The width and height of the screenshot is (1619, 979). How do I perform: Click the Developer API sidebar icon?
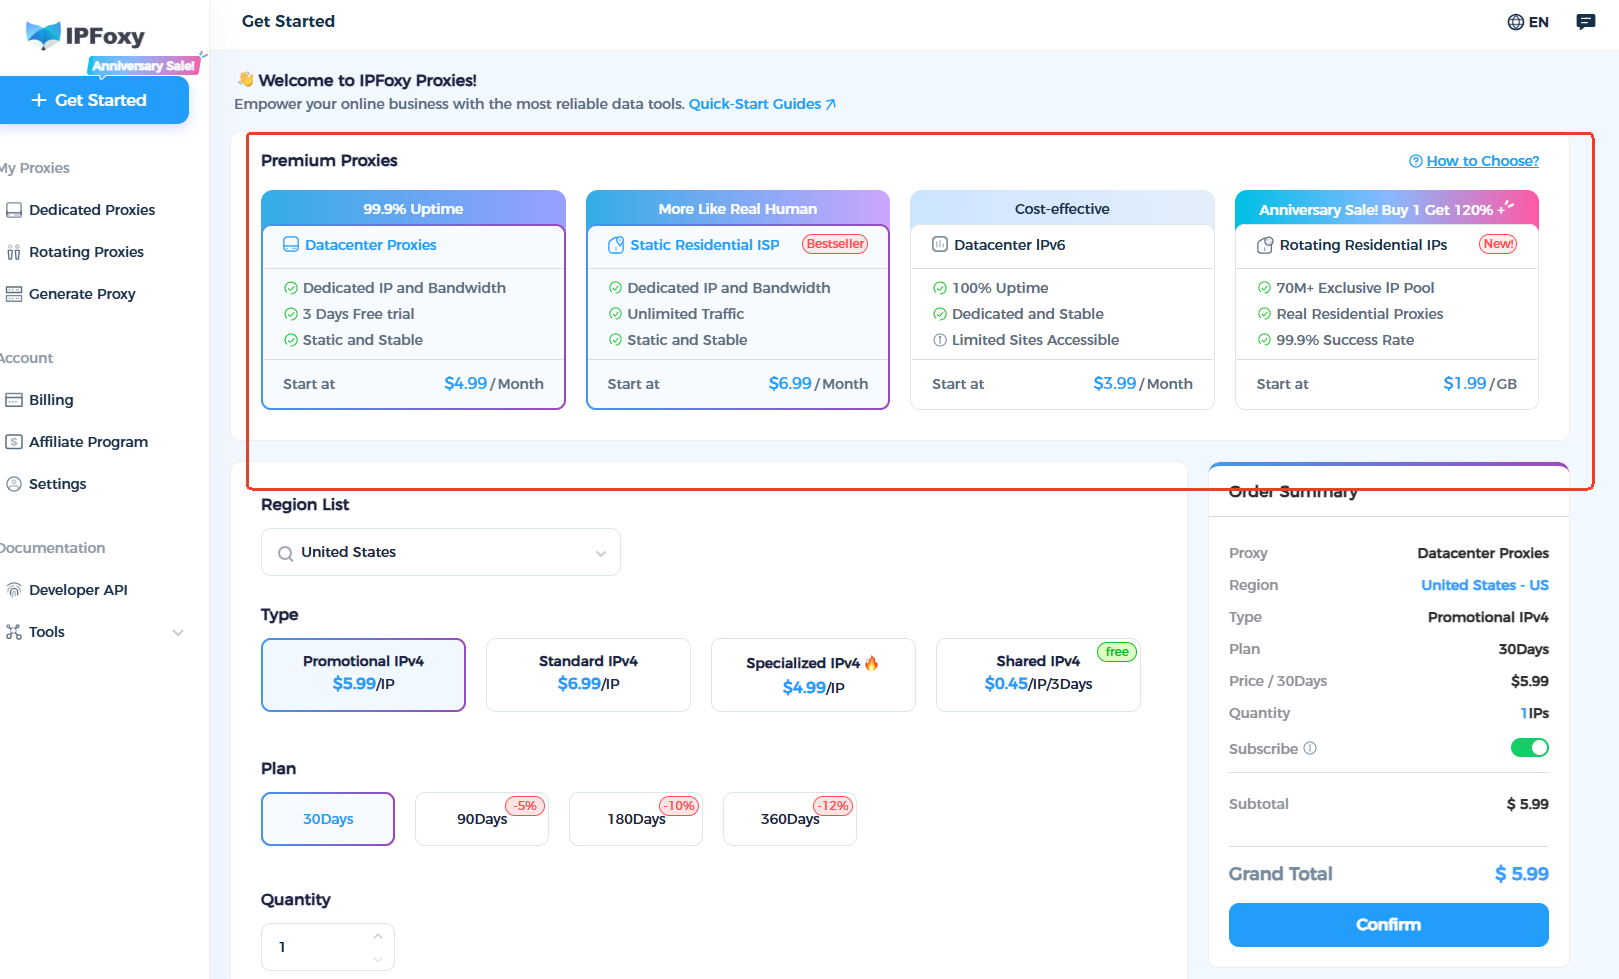(x=14, y=590)
